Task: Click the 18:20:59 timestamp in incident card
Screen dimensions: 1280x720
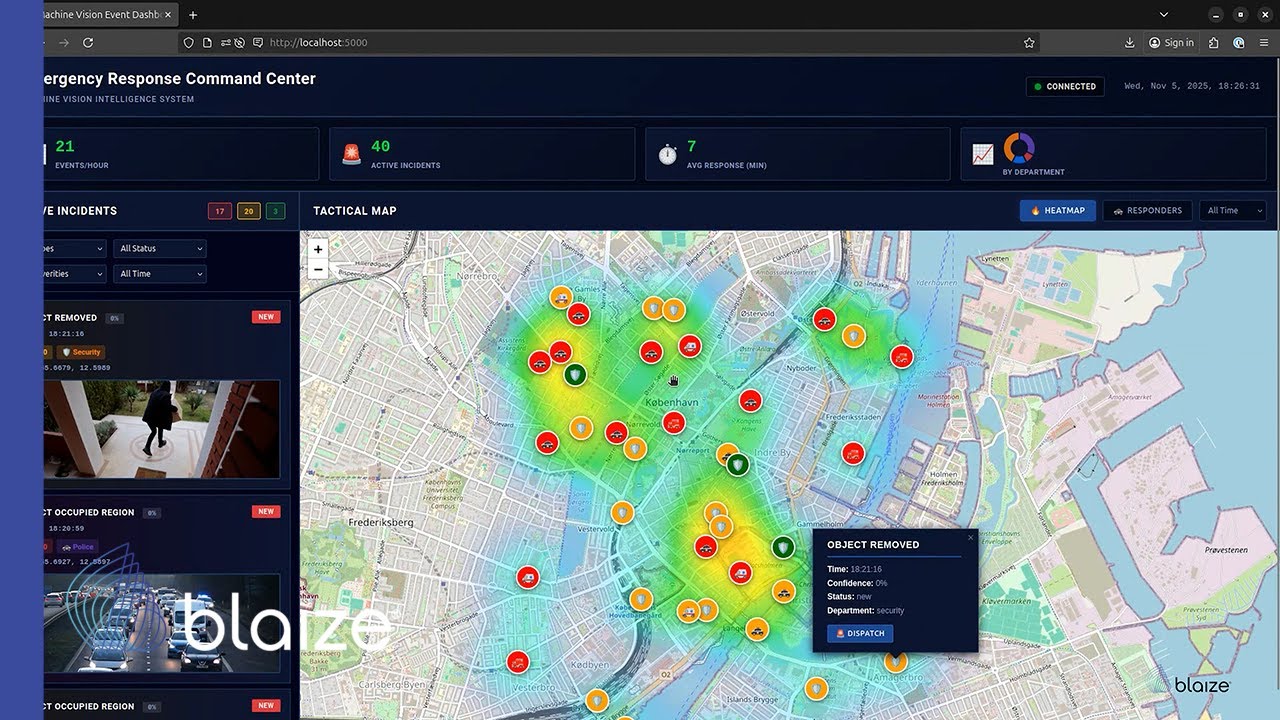Action: [66, 528]
